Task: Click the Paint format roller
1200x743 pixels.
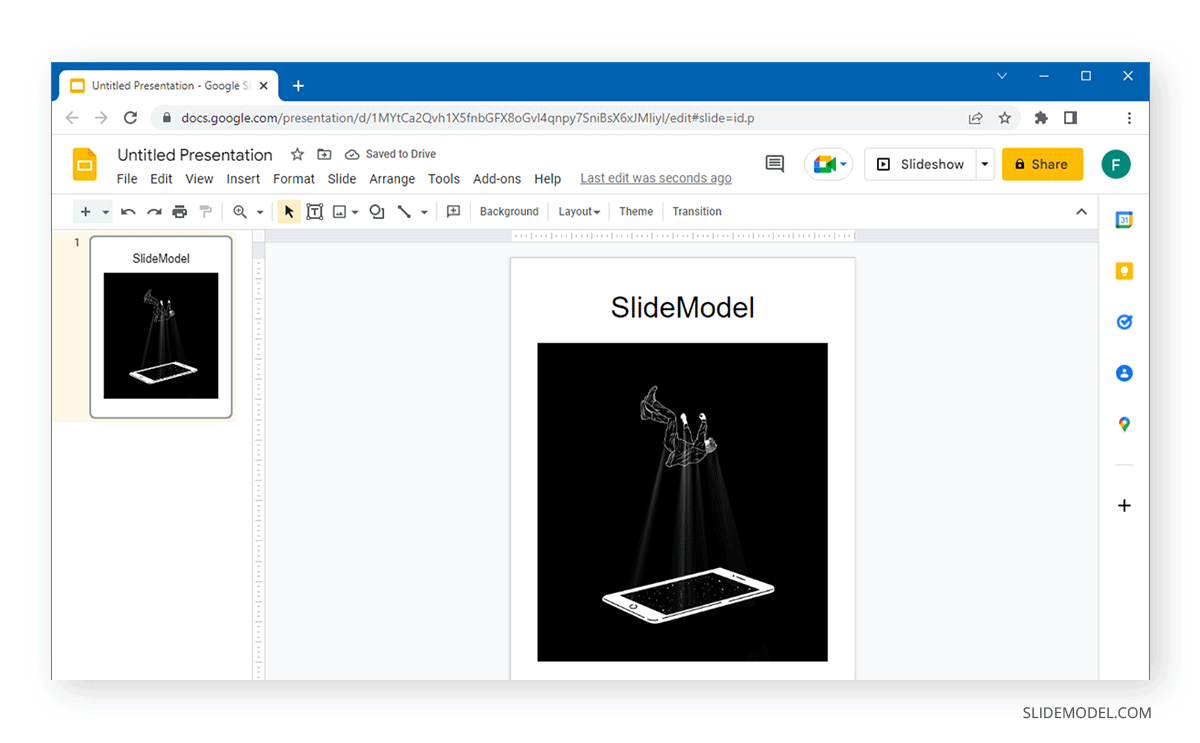Action: point(206,212)
